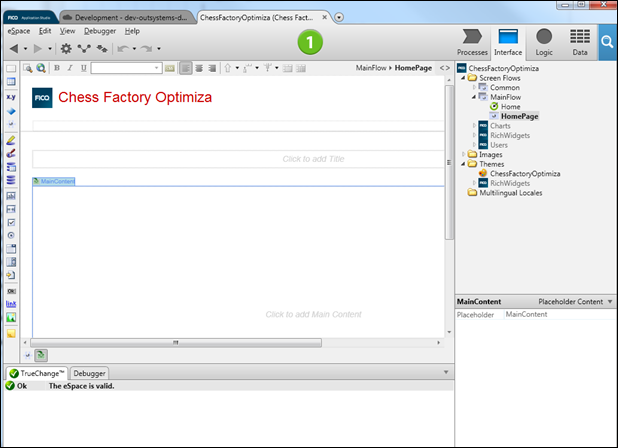Toggle Bold formatting
The width and height of the screenshot is (618, 448).
point(57,68)
